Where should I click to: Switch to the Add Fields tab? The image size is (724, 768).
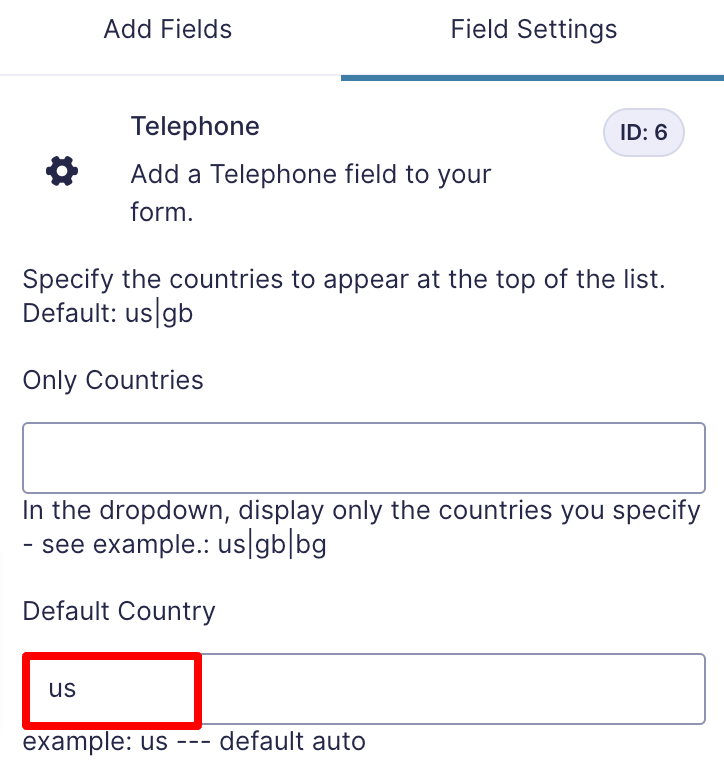tap(168, 29)
